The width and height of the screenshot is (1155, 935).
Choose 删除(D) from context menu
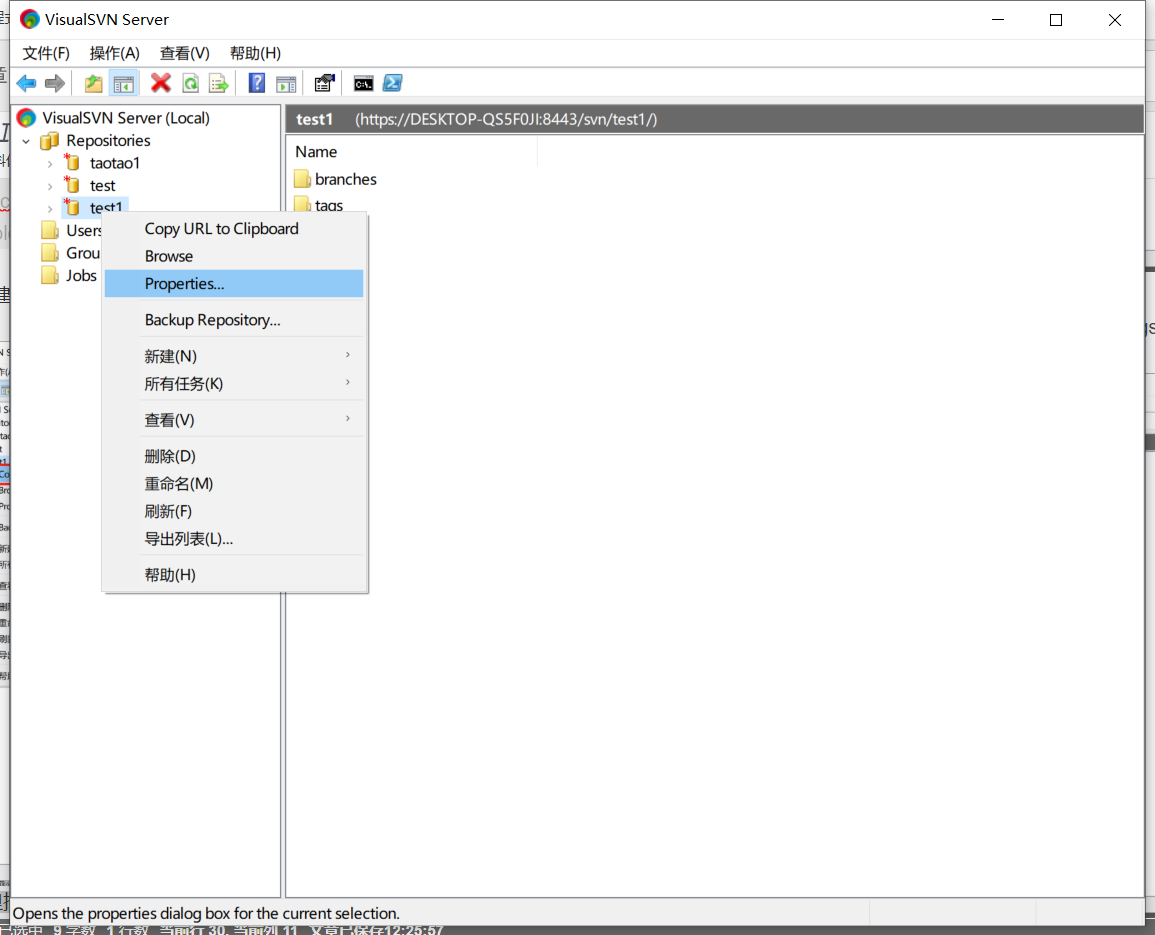[234, 456]
